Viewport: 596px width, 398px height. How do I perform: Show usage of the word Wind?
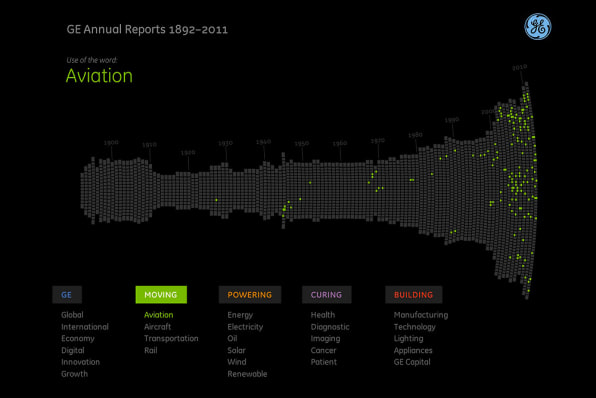tap(237, 362)
